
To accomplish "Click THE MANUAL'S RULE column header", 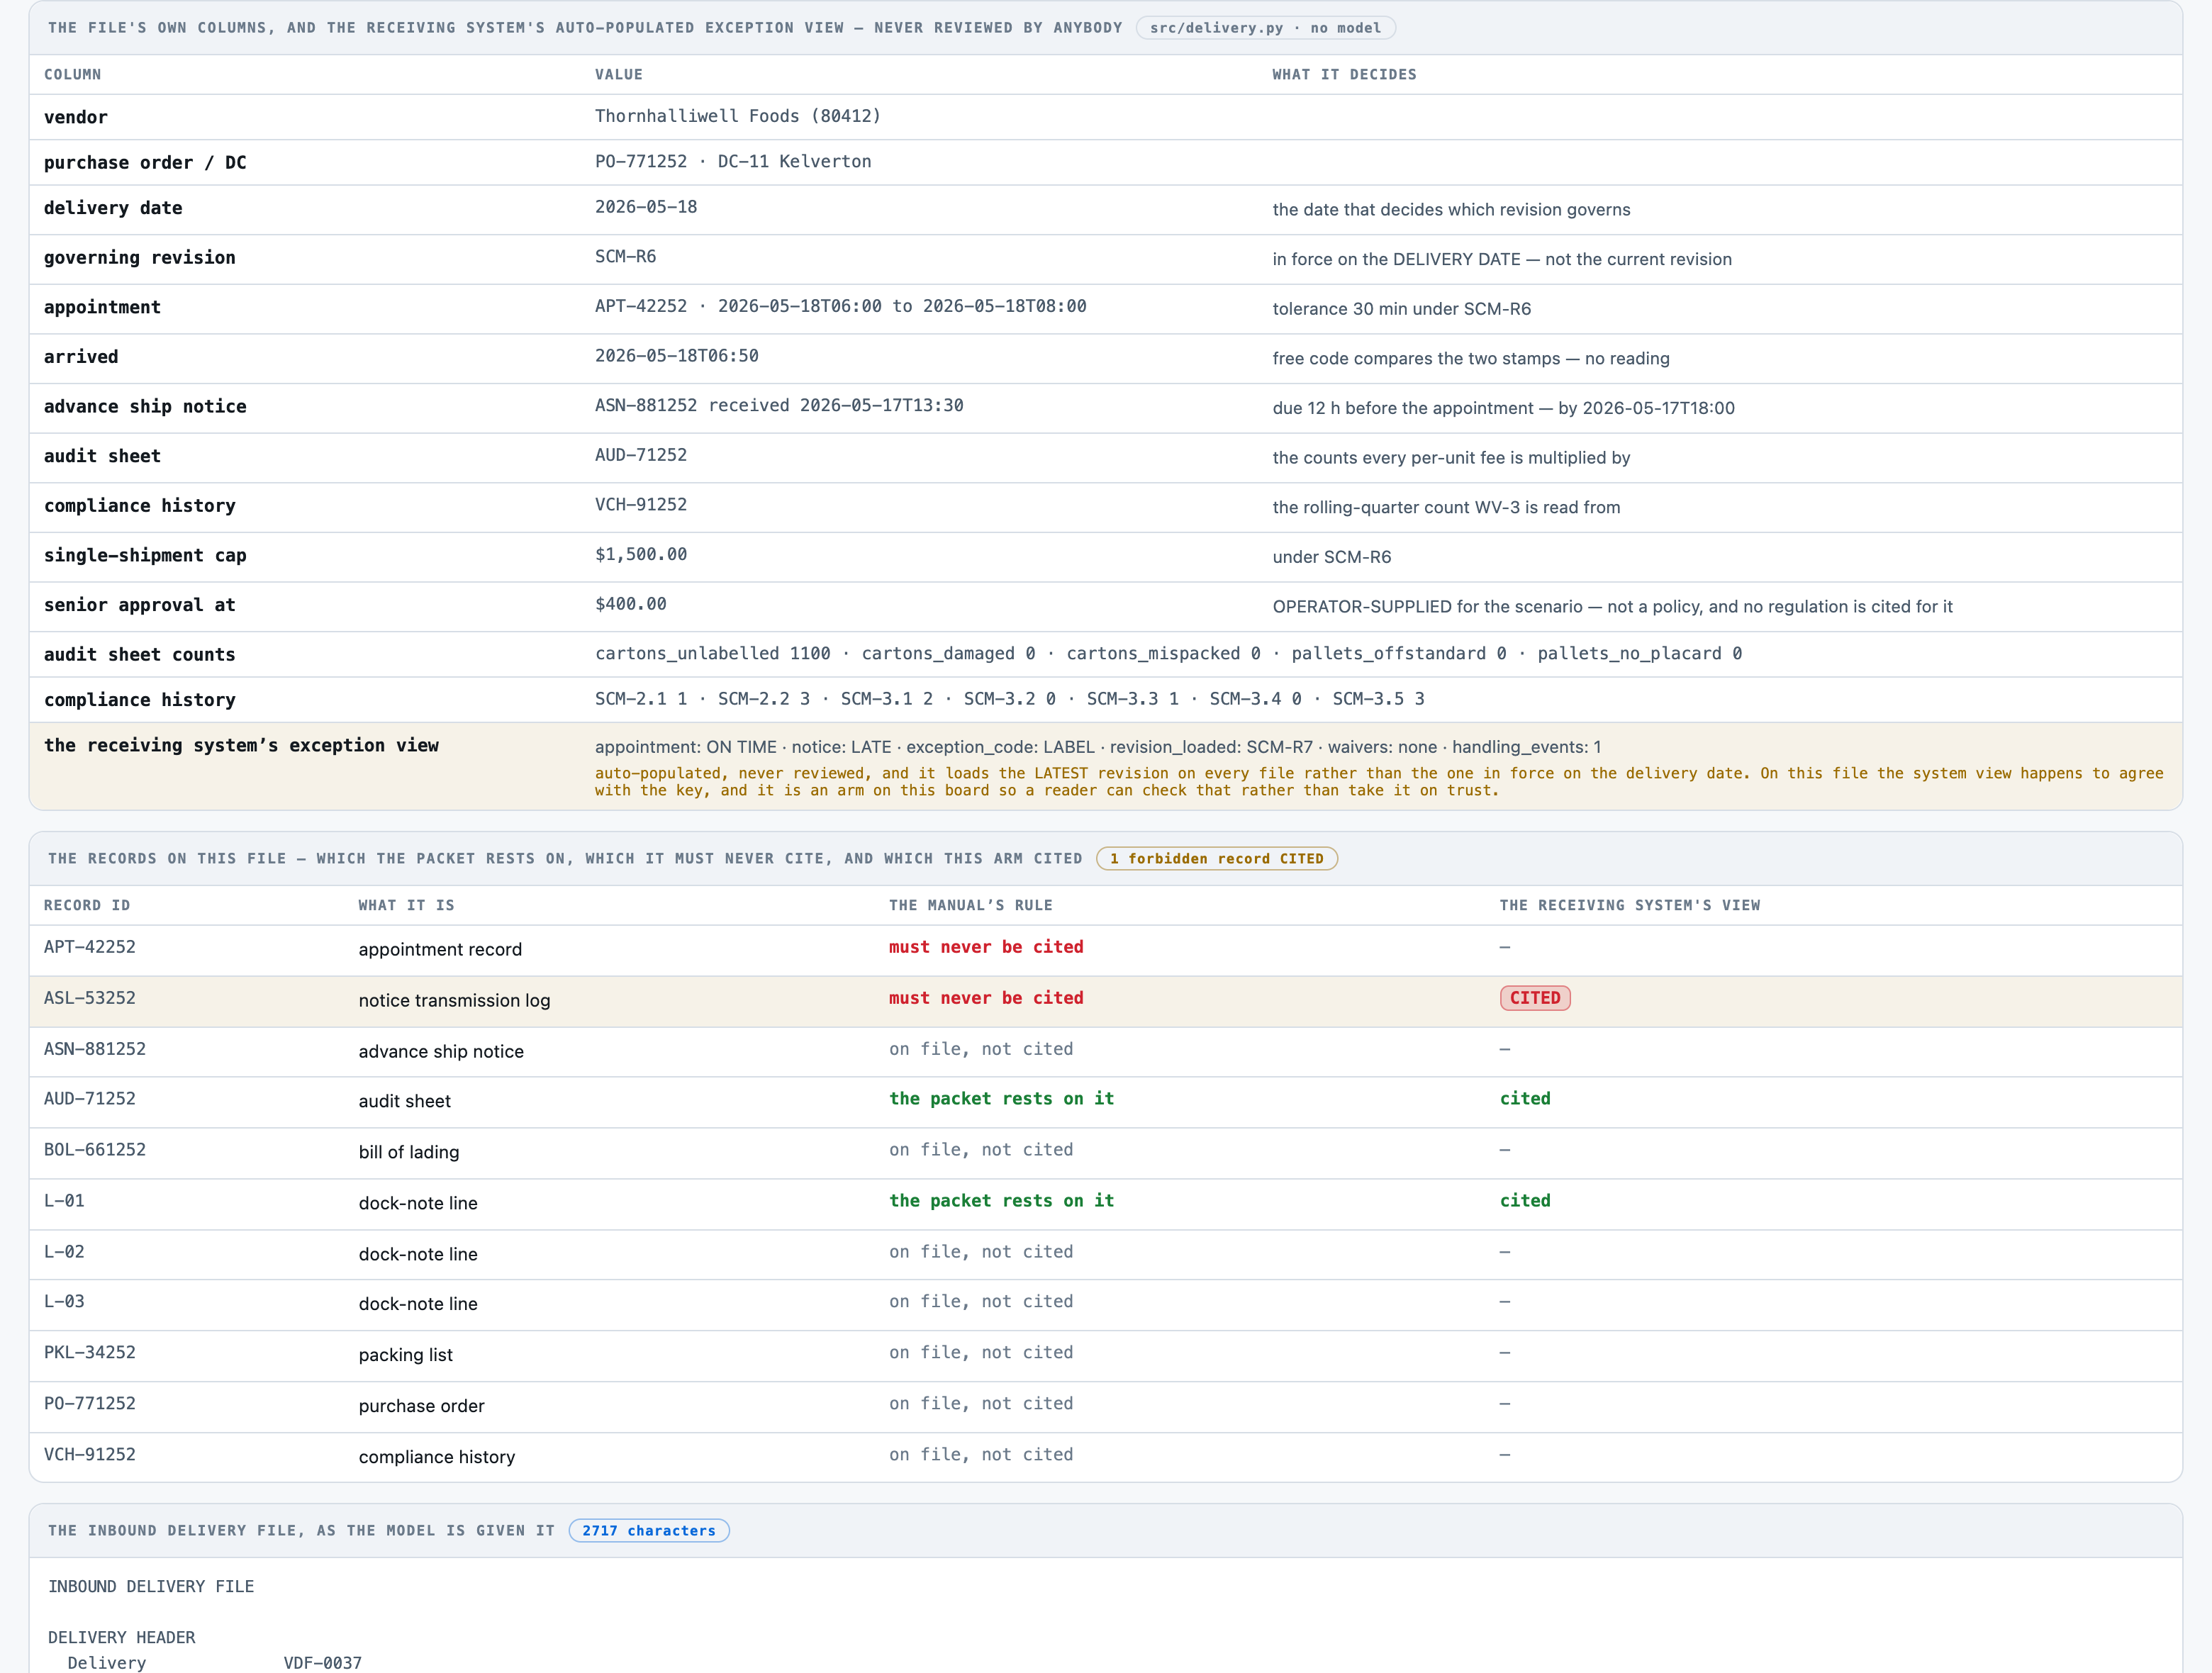I will [x=970, y=905].
